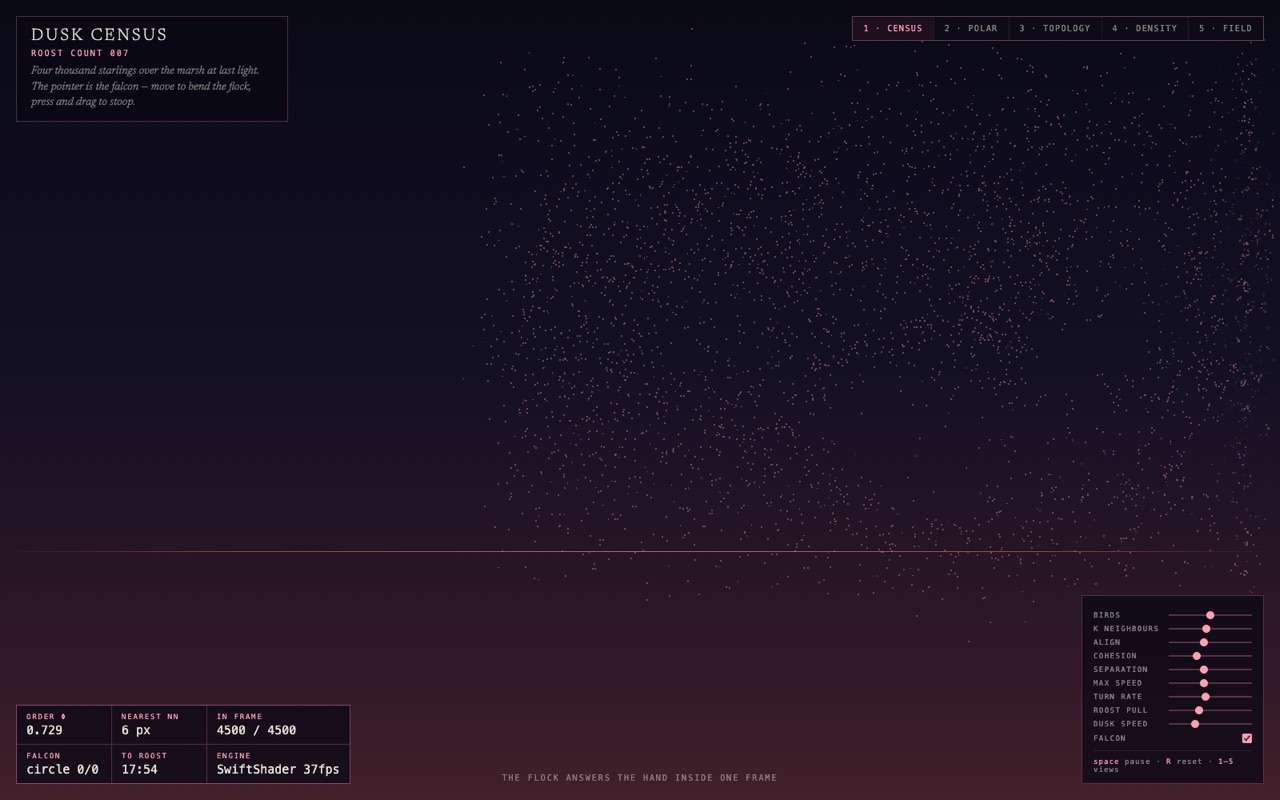Screen dimensions: 1280x800
Task: Switch to the 5 · Field tab
Action: pos(1226,28)
